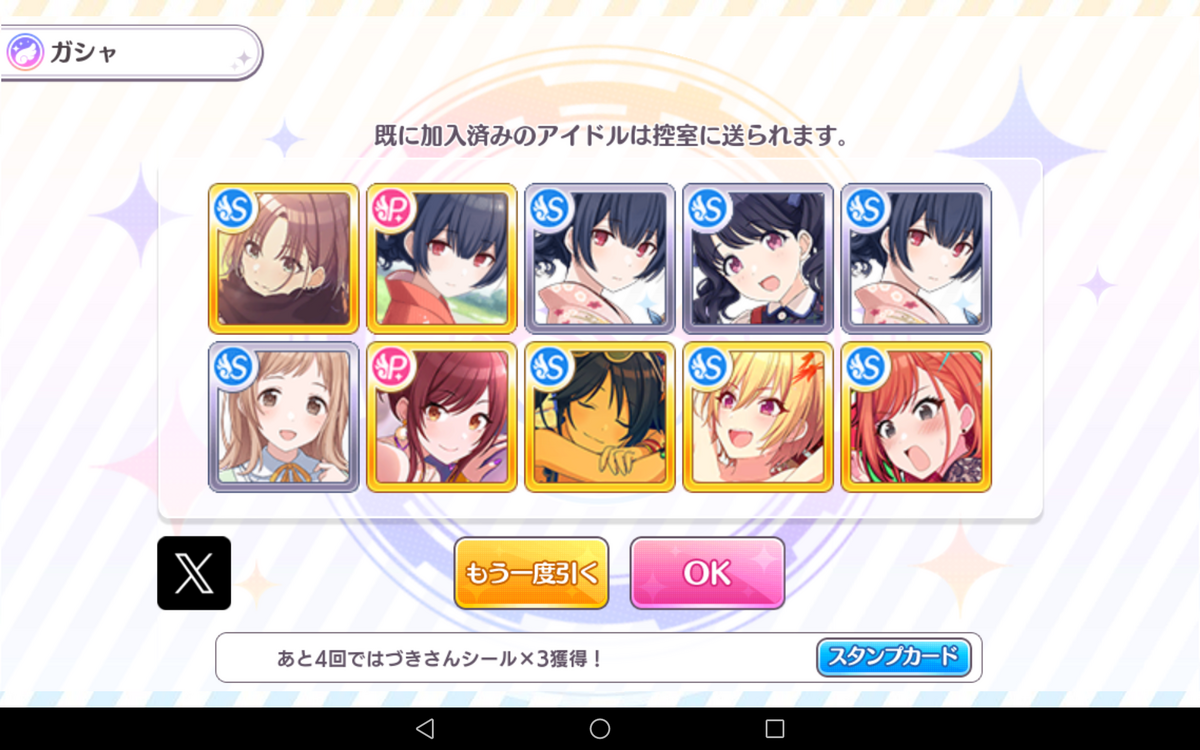Image resolution: width=1200 pixels, height=750 pixels.
Task: Tap the Android recent apps square
Action: 775,728
